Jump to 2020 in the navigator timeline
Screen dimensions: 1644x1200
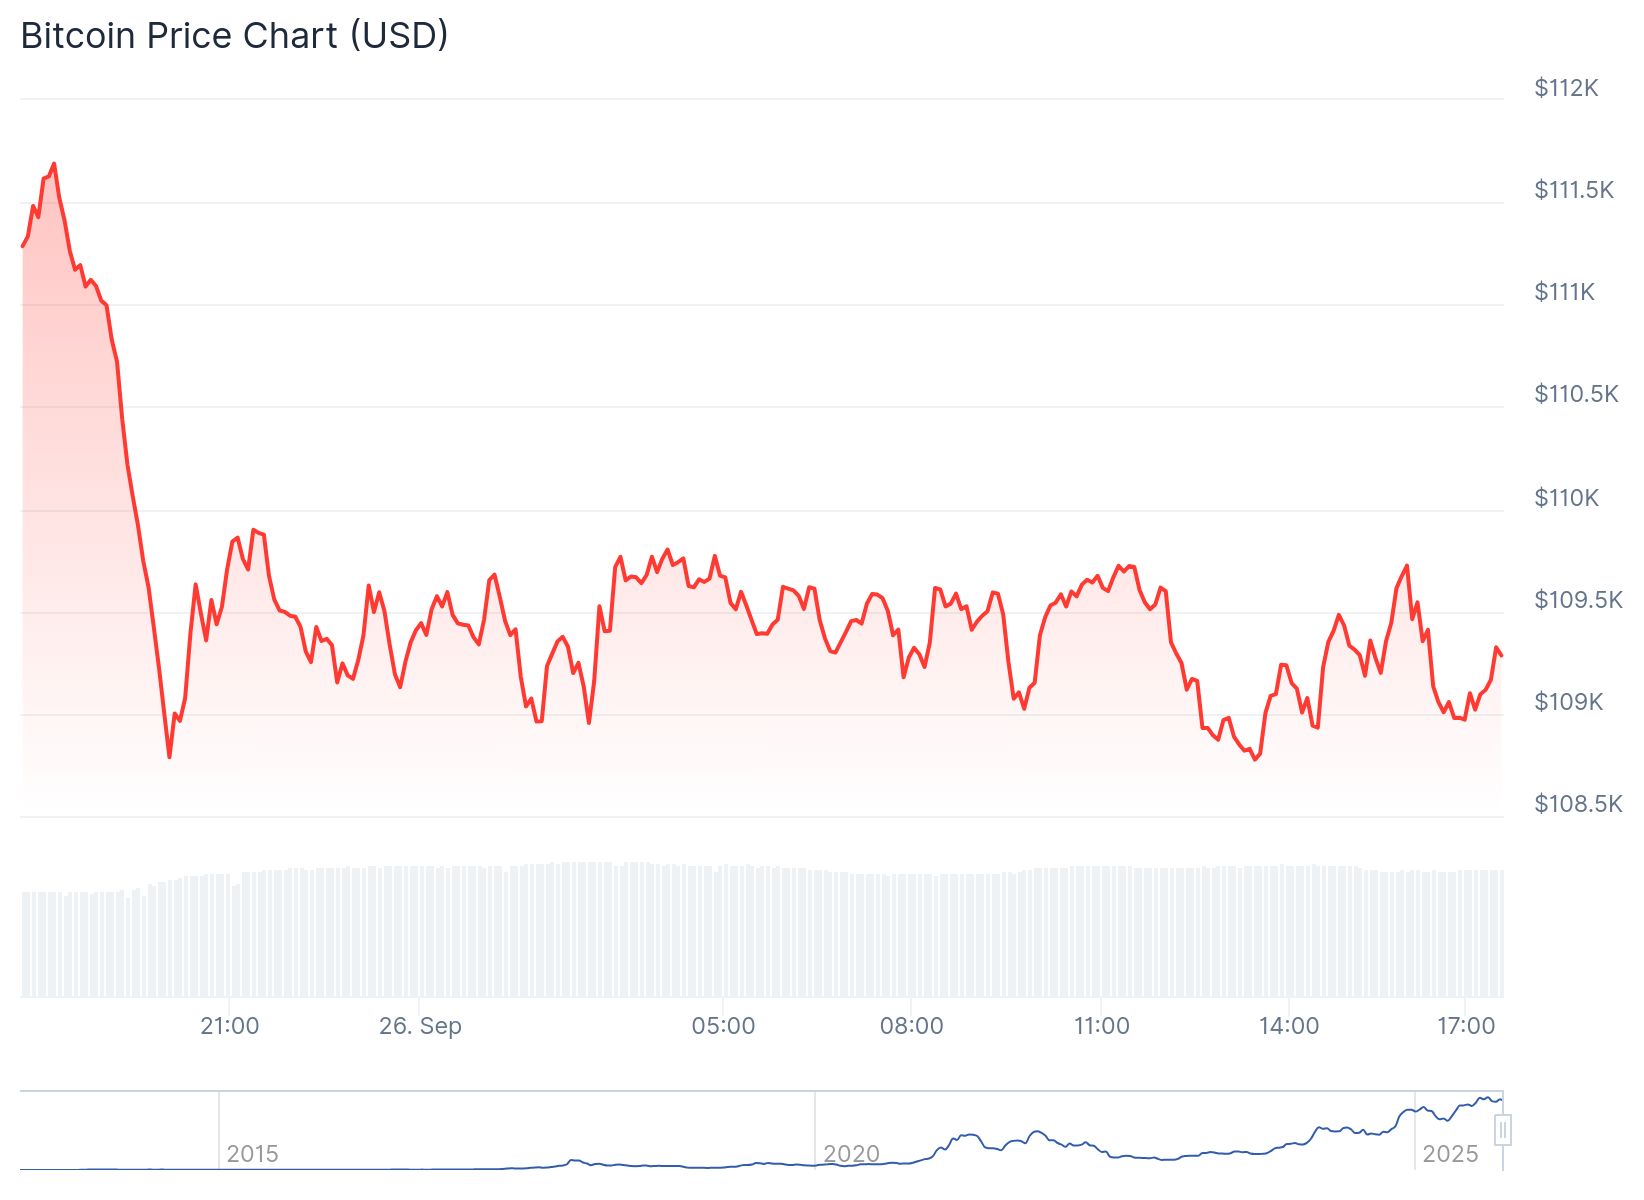click(851, 1154)
